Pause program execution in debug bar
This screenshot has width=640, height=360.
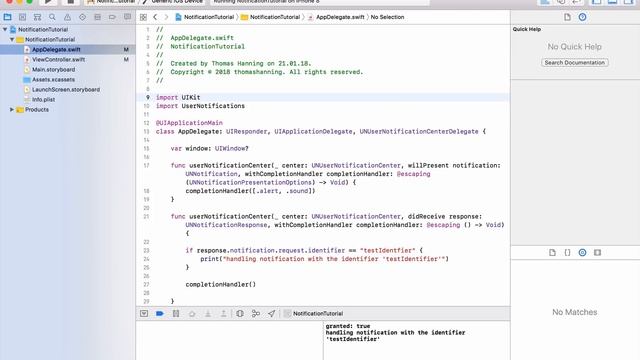point(176,313)
